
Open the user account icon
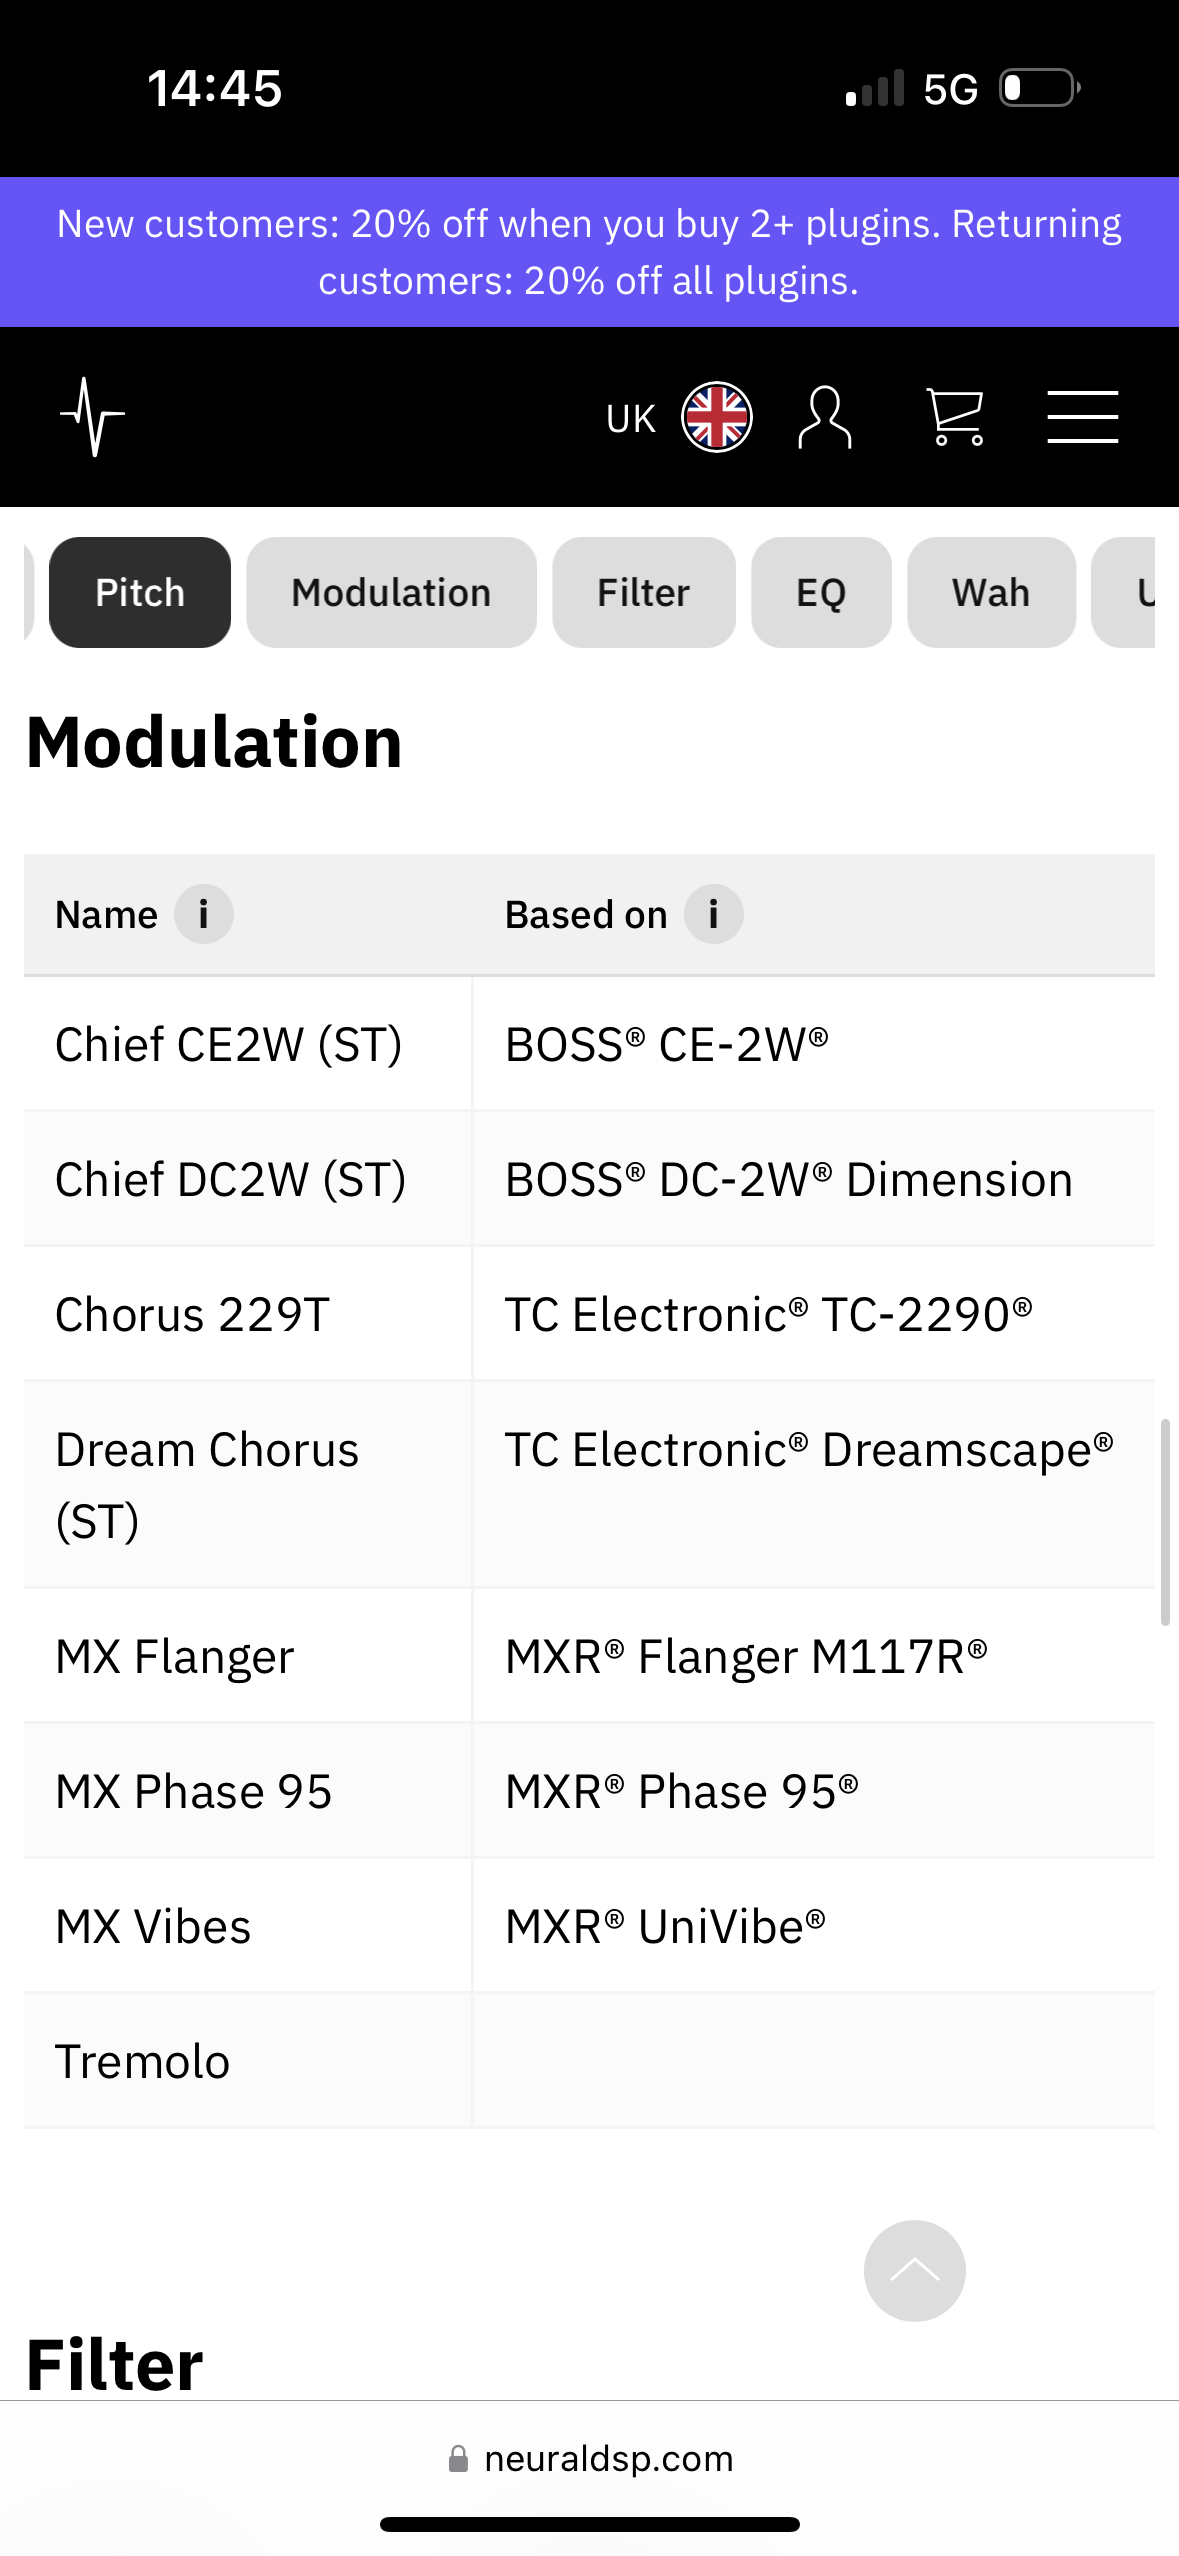click(825, 417)
